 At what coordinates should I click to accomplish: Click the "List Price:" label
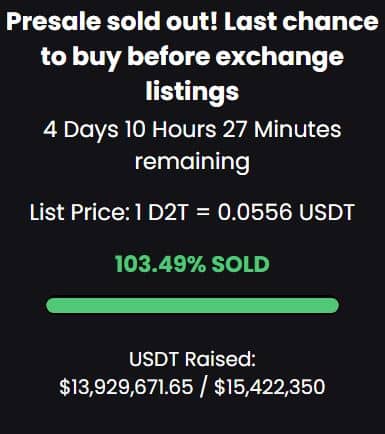pos(79,212)
